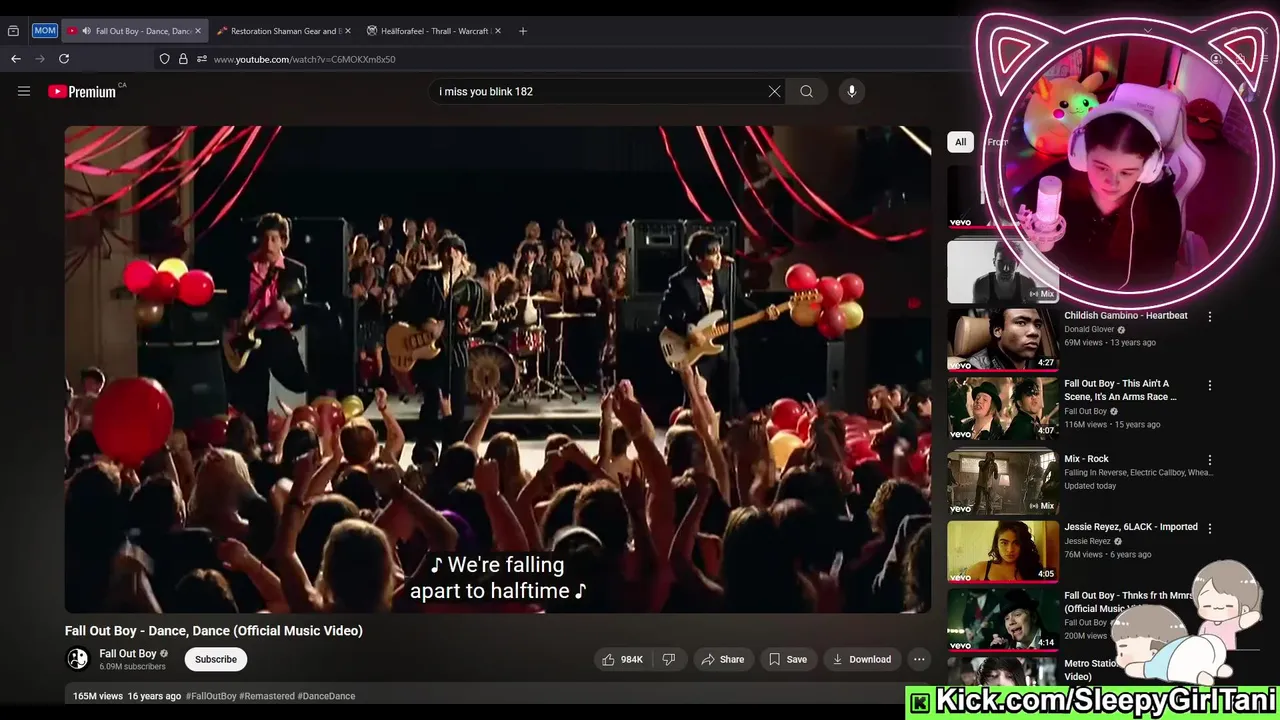Mute the Fall Out Boy tab audio icon

[x=86, y=31]
